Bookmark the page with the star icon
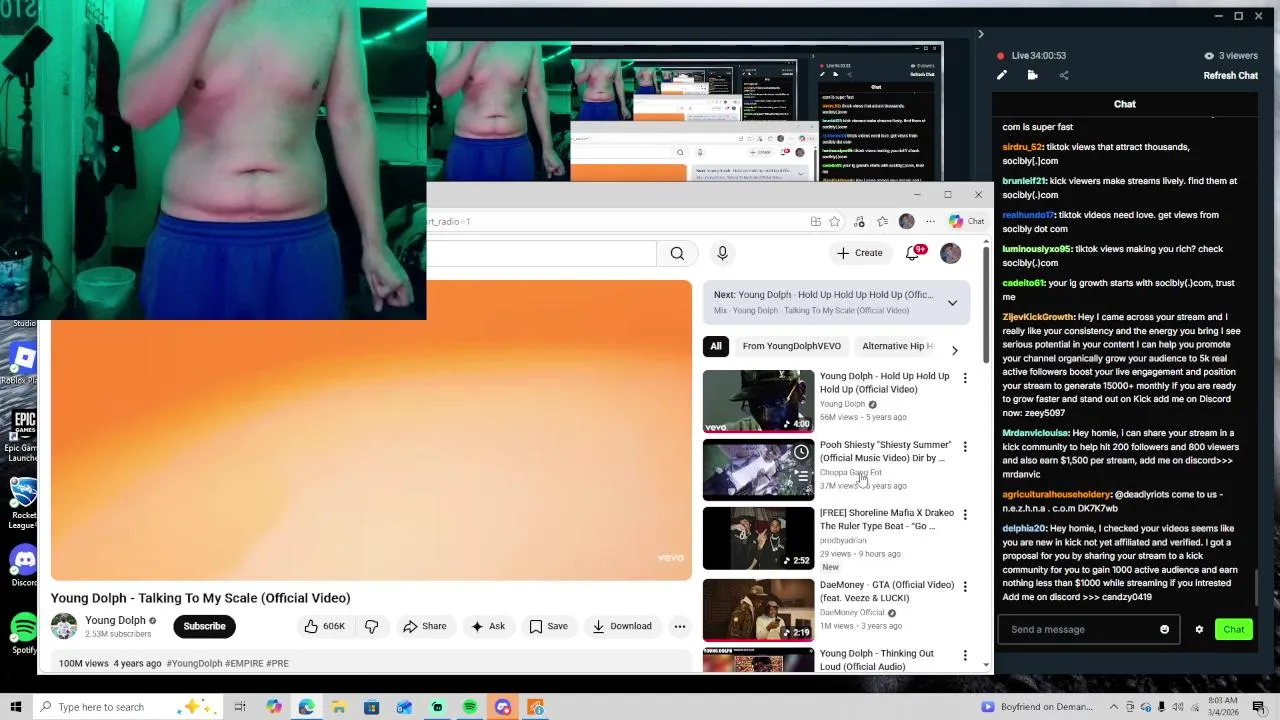Viewport: 1280px width, 720px height. click(834, 221)
